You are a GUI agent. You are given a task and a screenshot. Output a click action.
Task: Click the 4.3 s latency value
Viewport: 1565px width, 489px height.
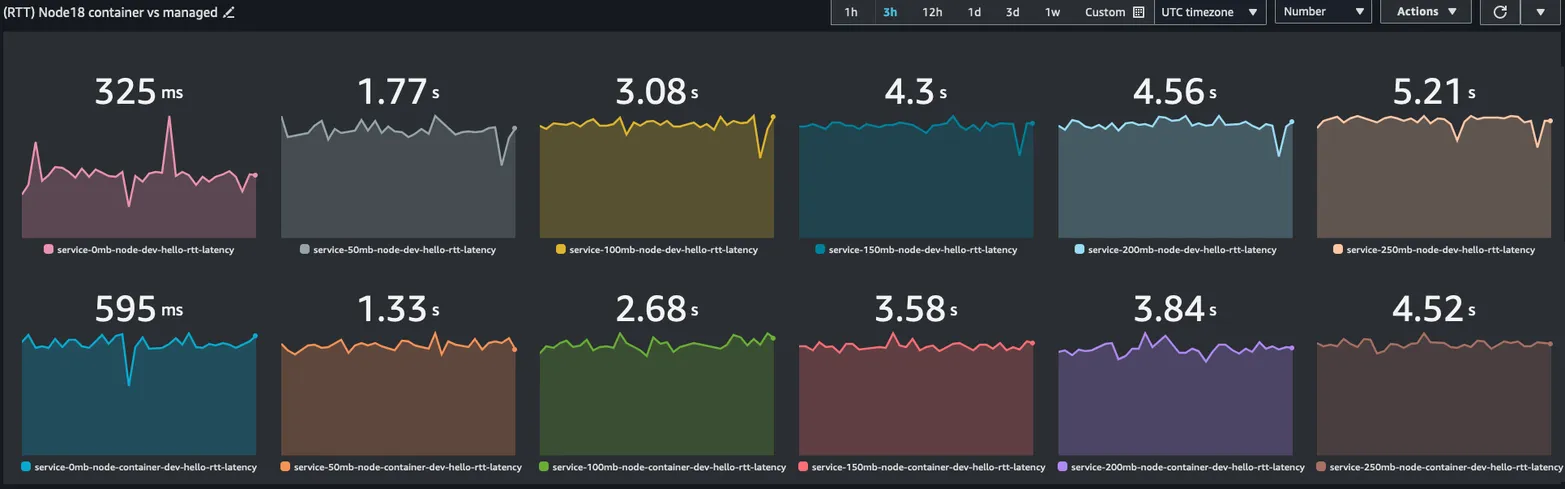click(x=916, y=92)
